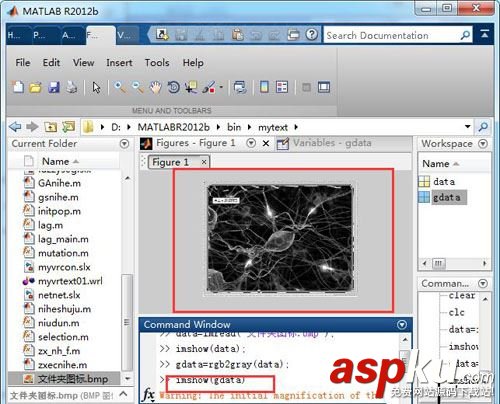
Task: Click the Browse for folder icon
Action: pyautogui.click(x=68, y=127)
